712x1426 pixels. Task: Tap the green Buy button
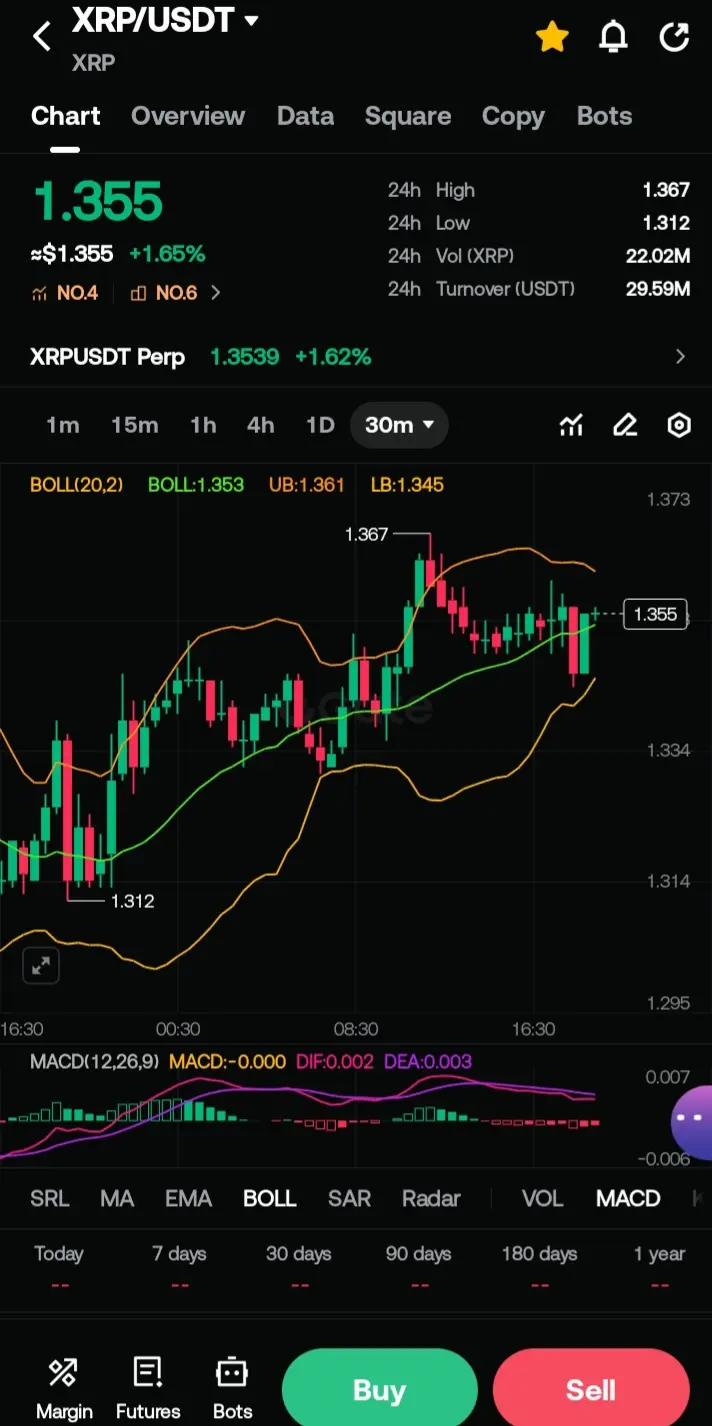click(379, 1390)
